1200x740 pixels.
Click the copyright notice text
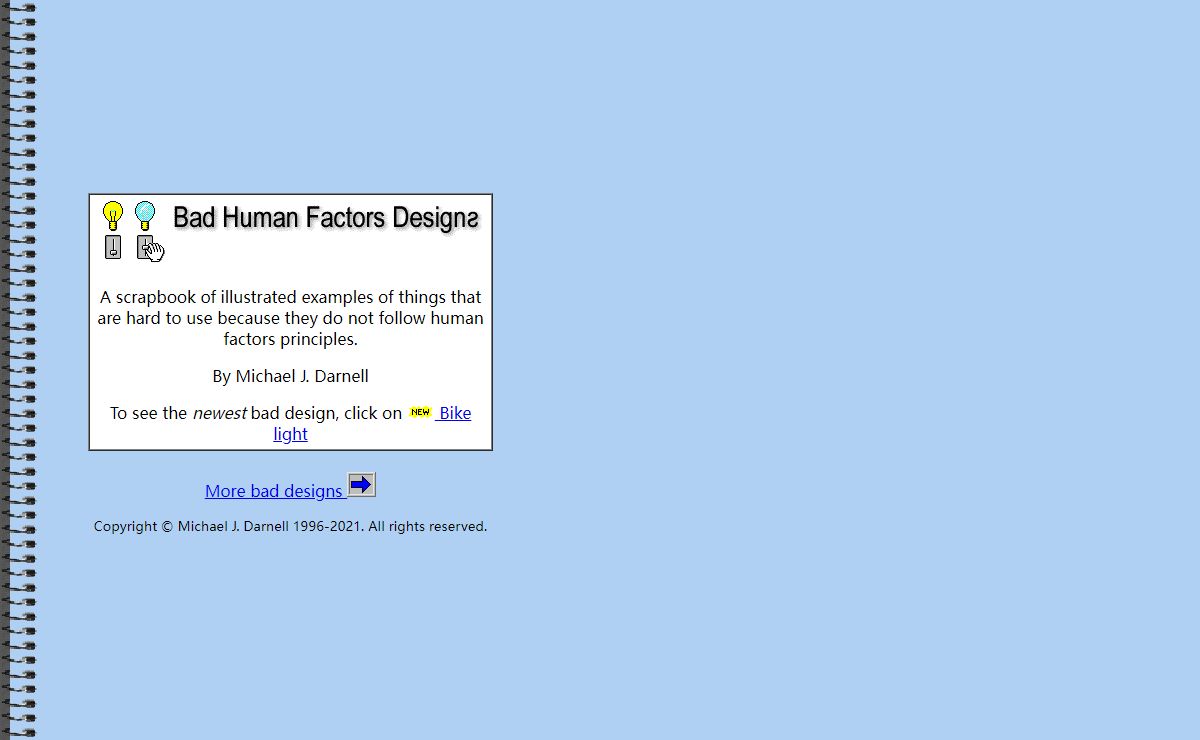pyautogui.click(x=290, y=526)
